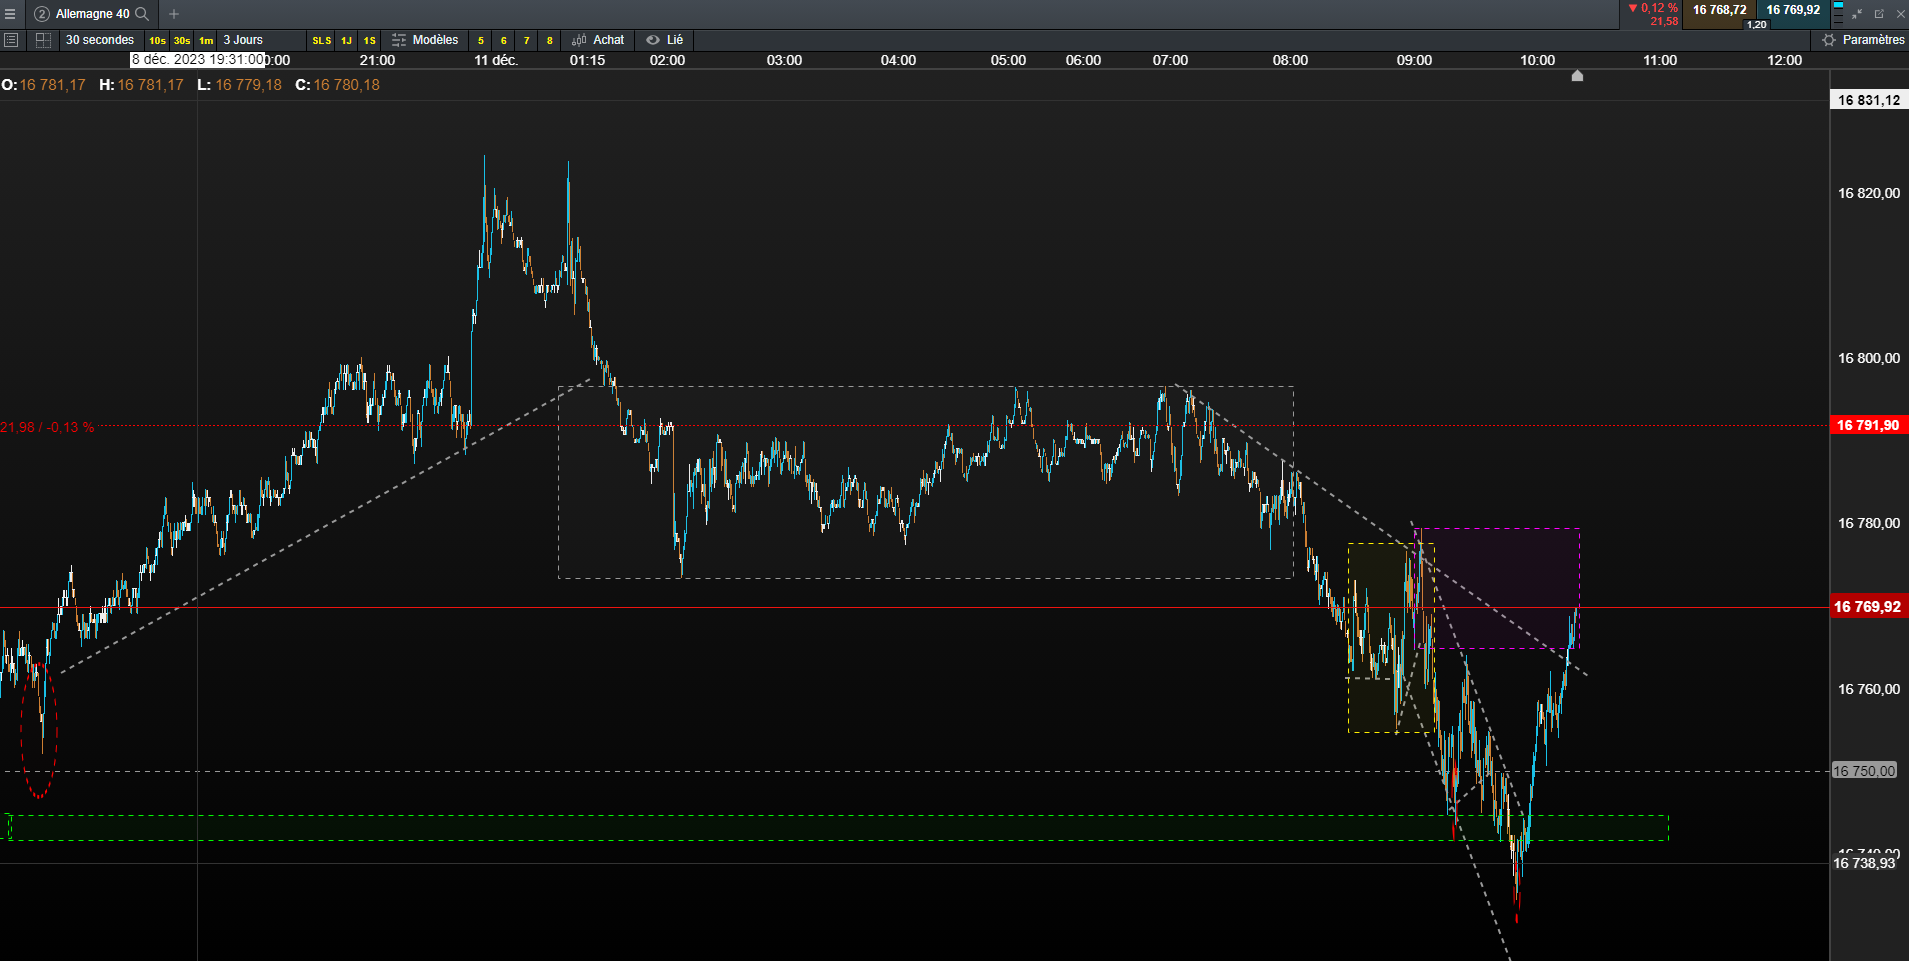Click the 16 800,00 price axis label
The image size is (1909, 961).
(x=1869, y=358)
